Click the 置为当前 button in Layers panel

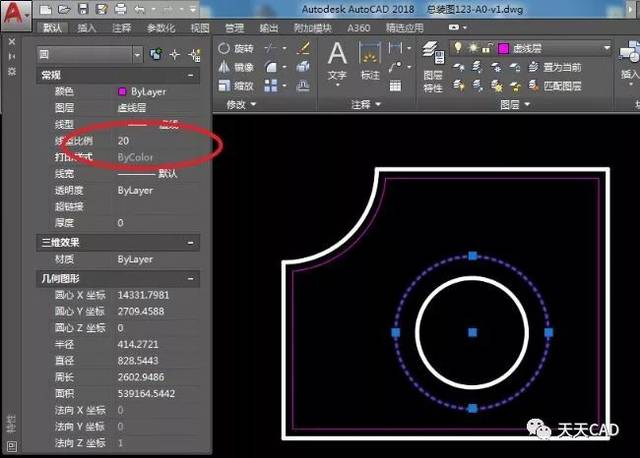click(555, 67)
